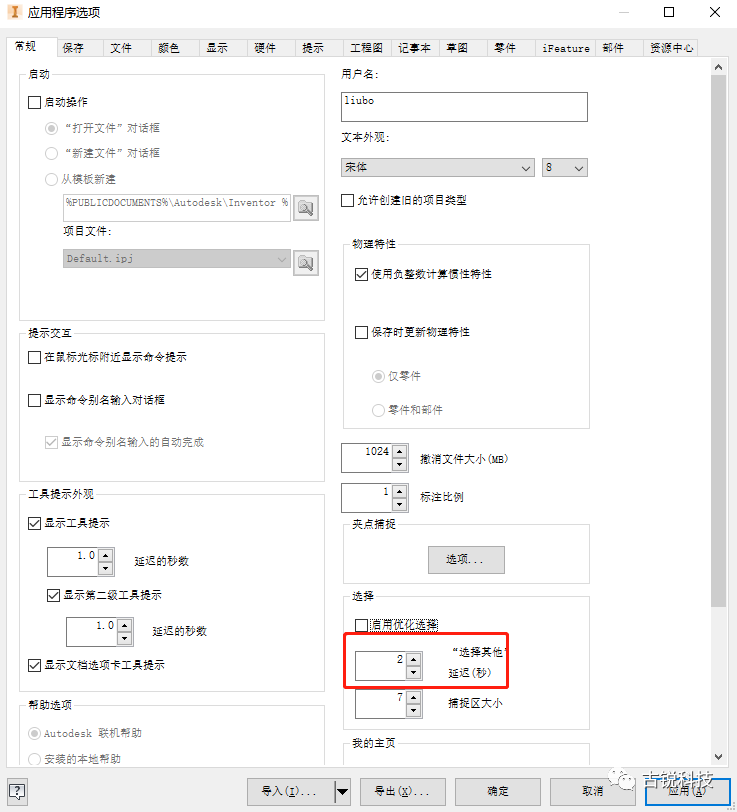Click the Inventor app icon in title bar
This screenshot has height=812, width=737.
click(x=15, y=11)
